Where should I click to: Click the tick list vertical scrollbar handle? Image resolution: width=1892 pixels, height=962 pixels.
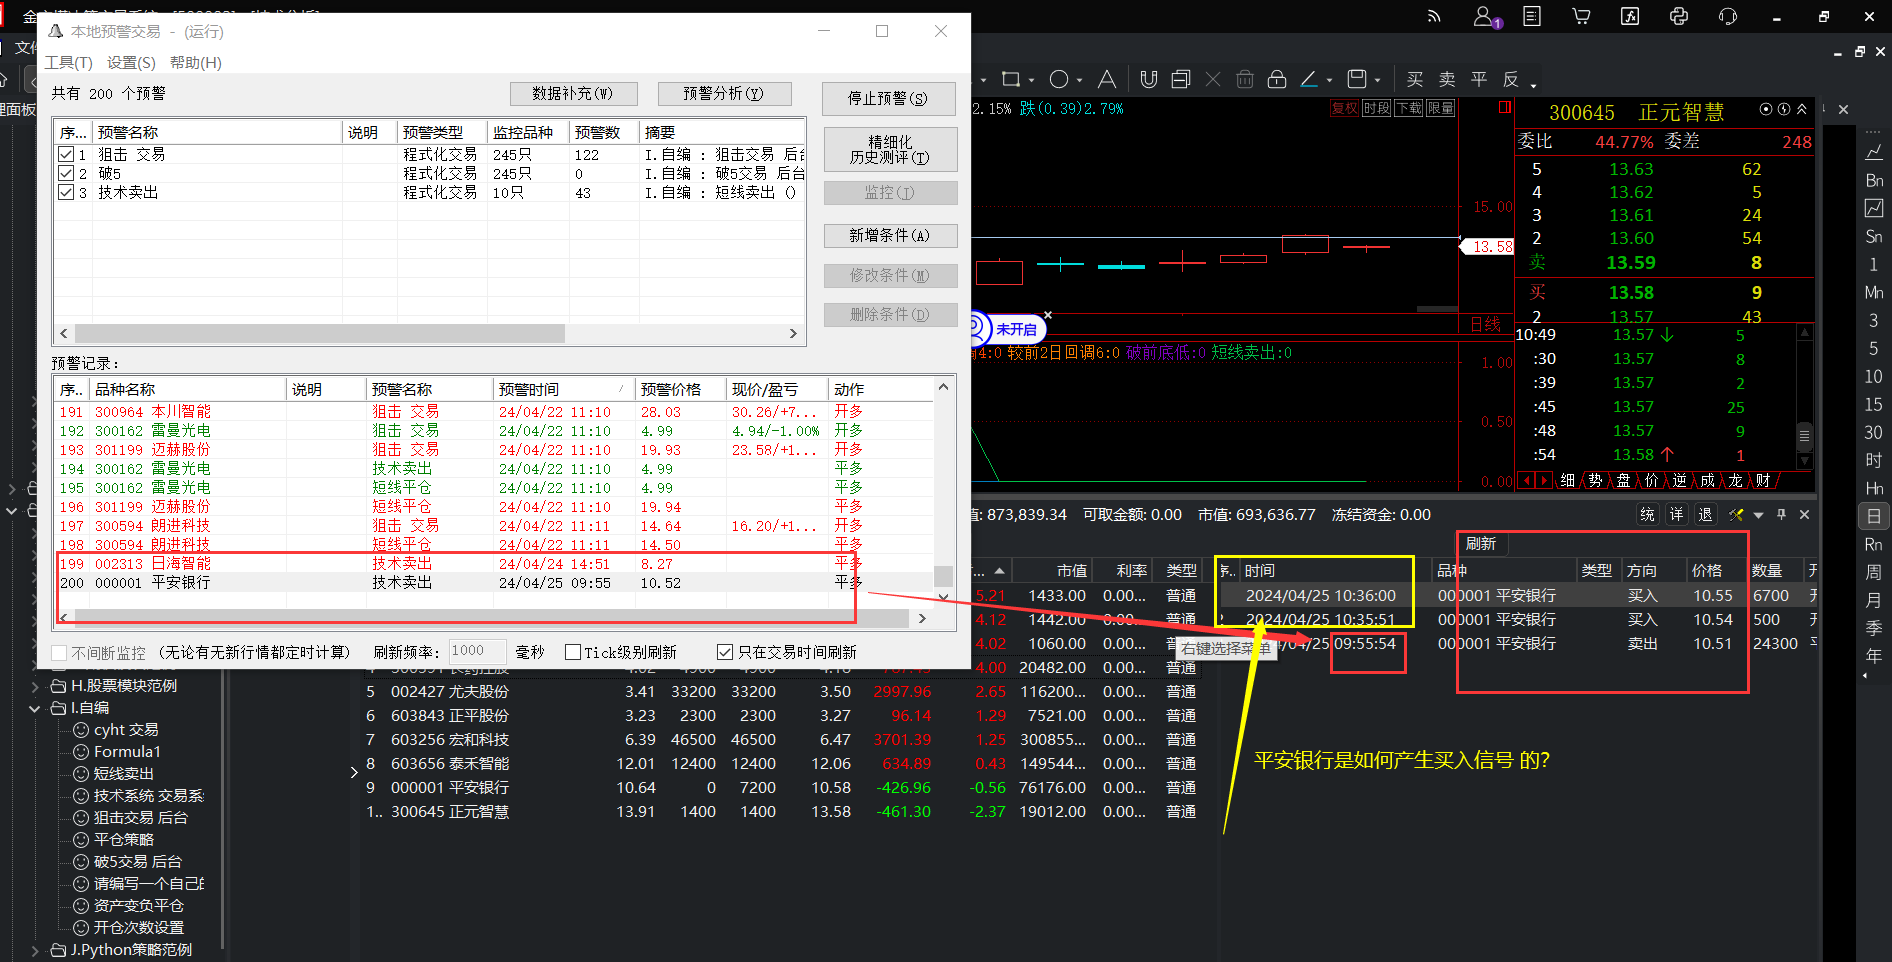click(1805, 435)
